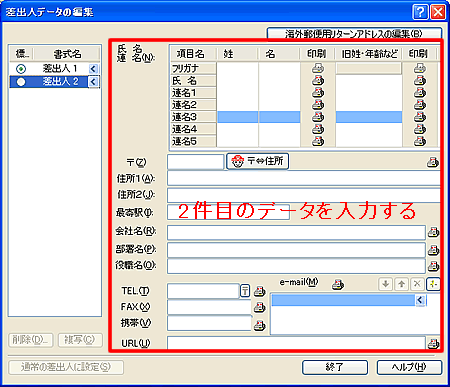Move the e-mail entry down with the arrow button

point(386,284)
